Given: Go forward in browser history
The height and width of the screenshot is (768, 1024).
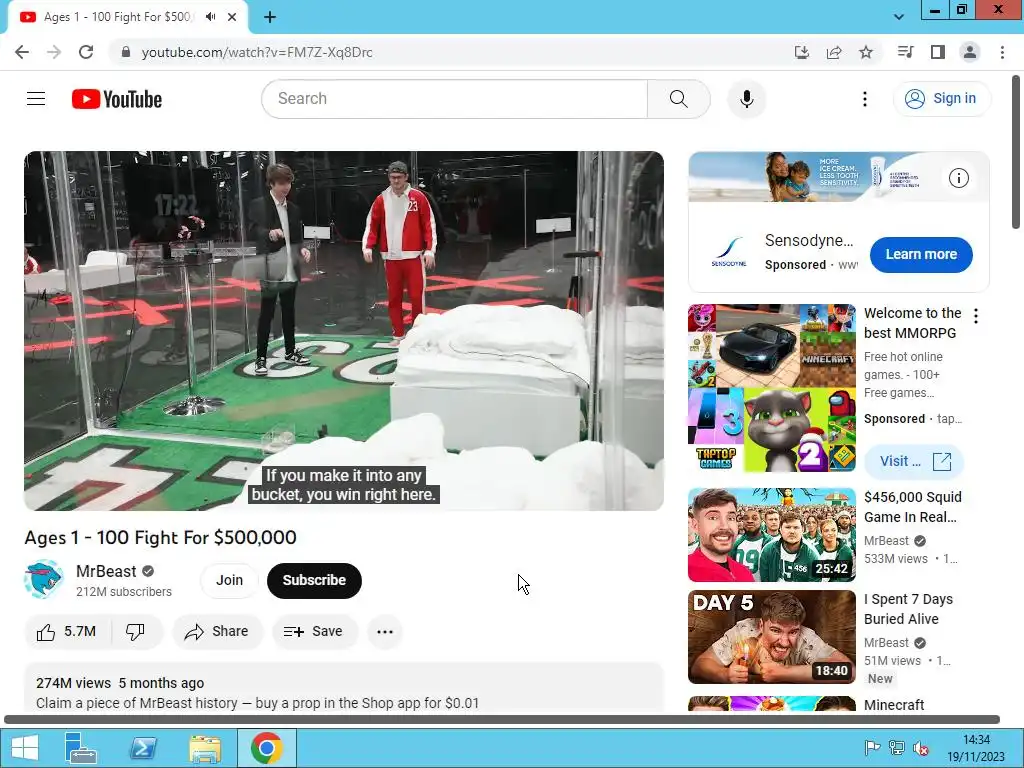Looking at the screenshot, I should click(54, 52).
